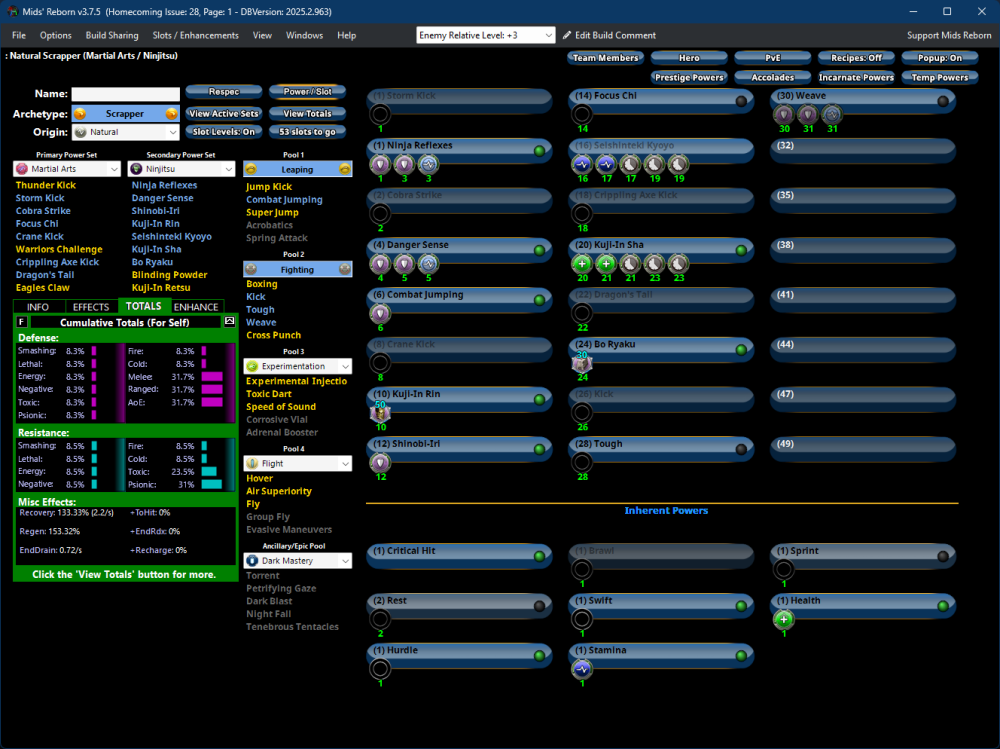Open the Build Sharing menu
Screen dimensions: 1000x749
point(111,35)
